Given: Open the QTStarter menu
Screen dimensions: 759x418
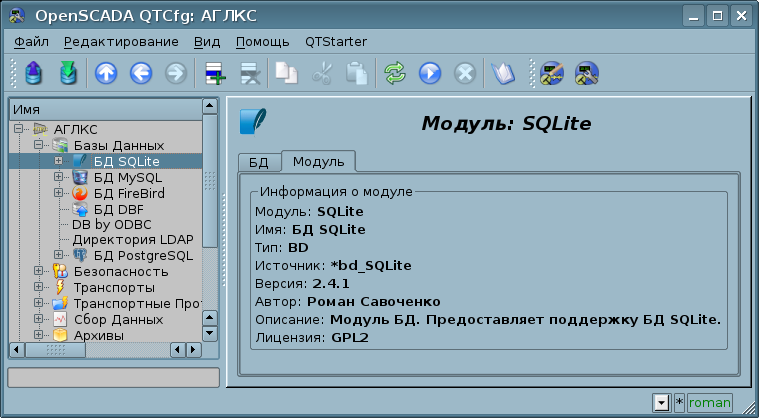Looking at the screenshot, I should tap(336, 42).
